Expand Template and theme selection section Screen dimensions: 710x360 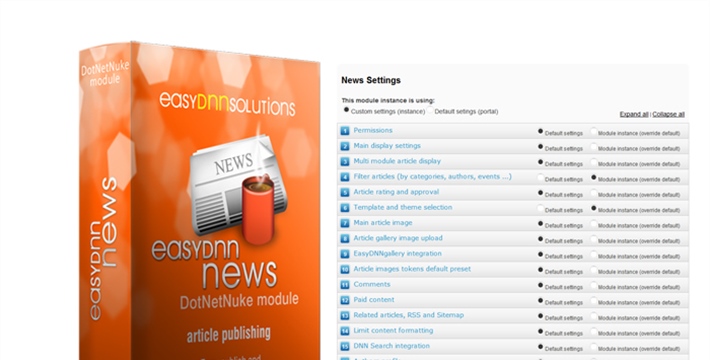tap(403, 207)
